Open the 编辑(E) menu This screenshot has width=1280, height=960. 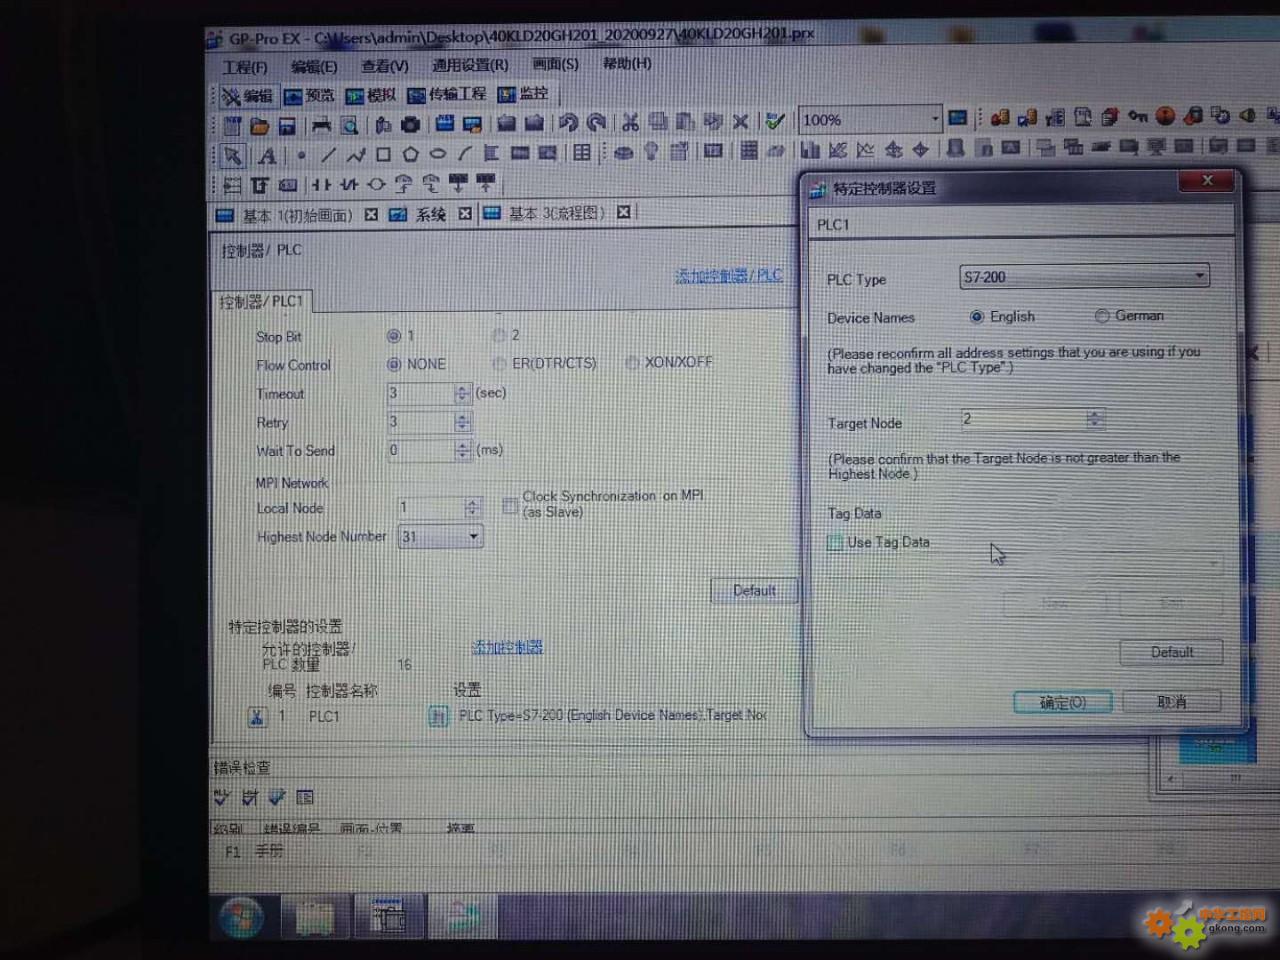coord(314,66)
